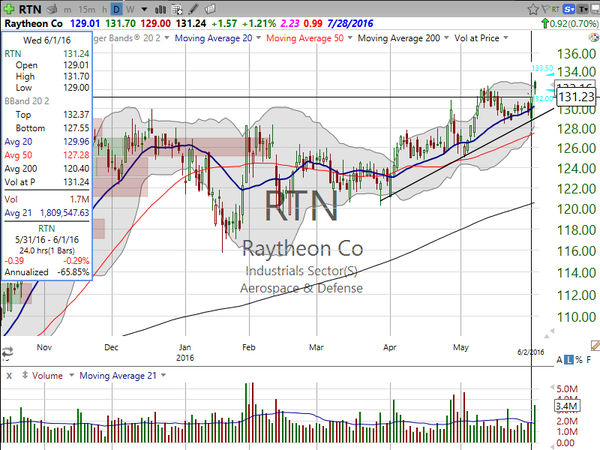
Task: Select the Weekly (W) time frame
Action: point(130,10)
